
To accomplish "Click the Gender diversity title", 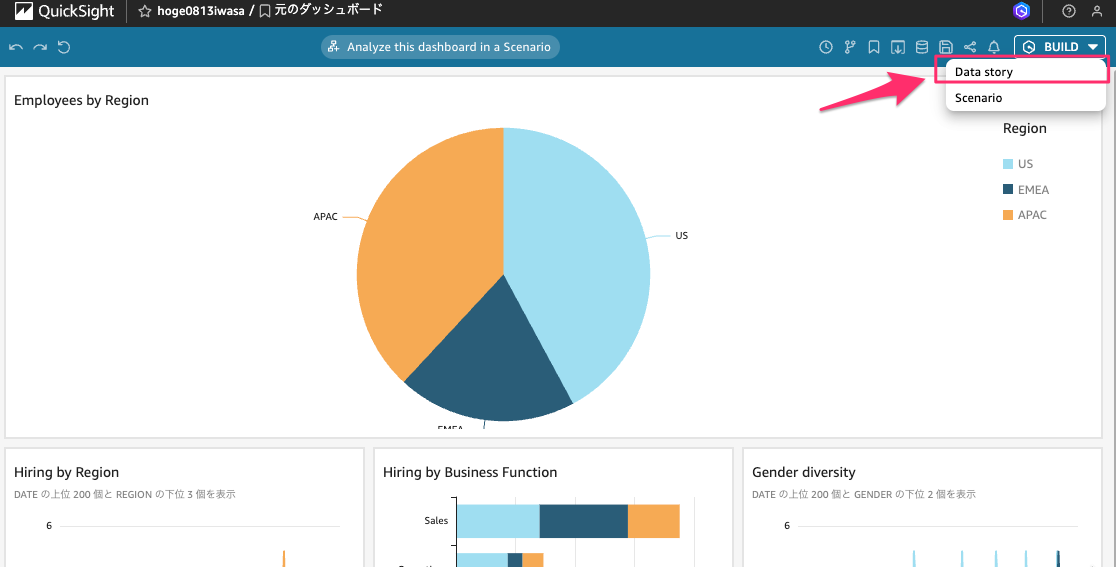I will click(804, 472).
